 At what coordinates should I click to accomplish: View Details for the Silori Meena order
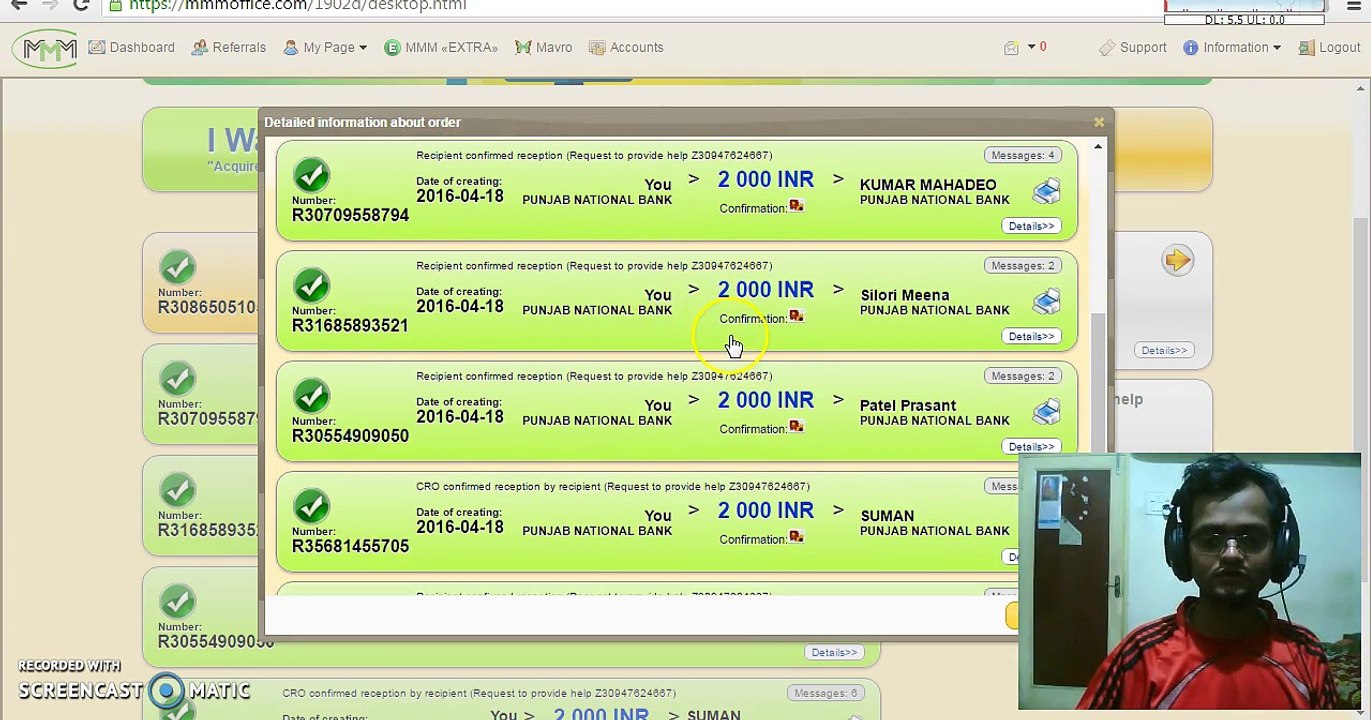tap(1031, 336)
